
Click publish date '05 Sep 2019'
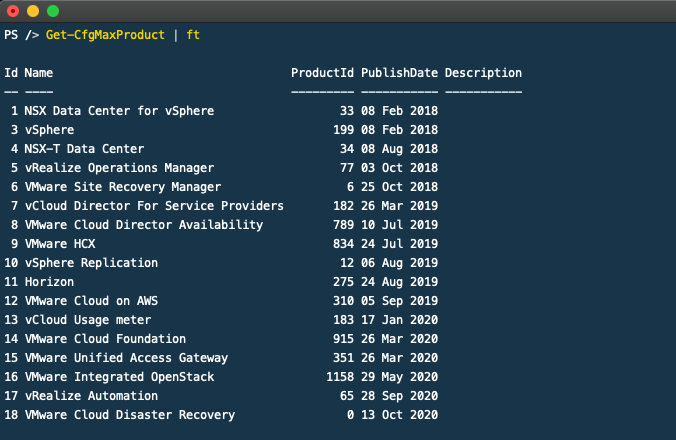pos(400,300)
